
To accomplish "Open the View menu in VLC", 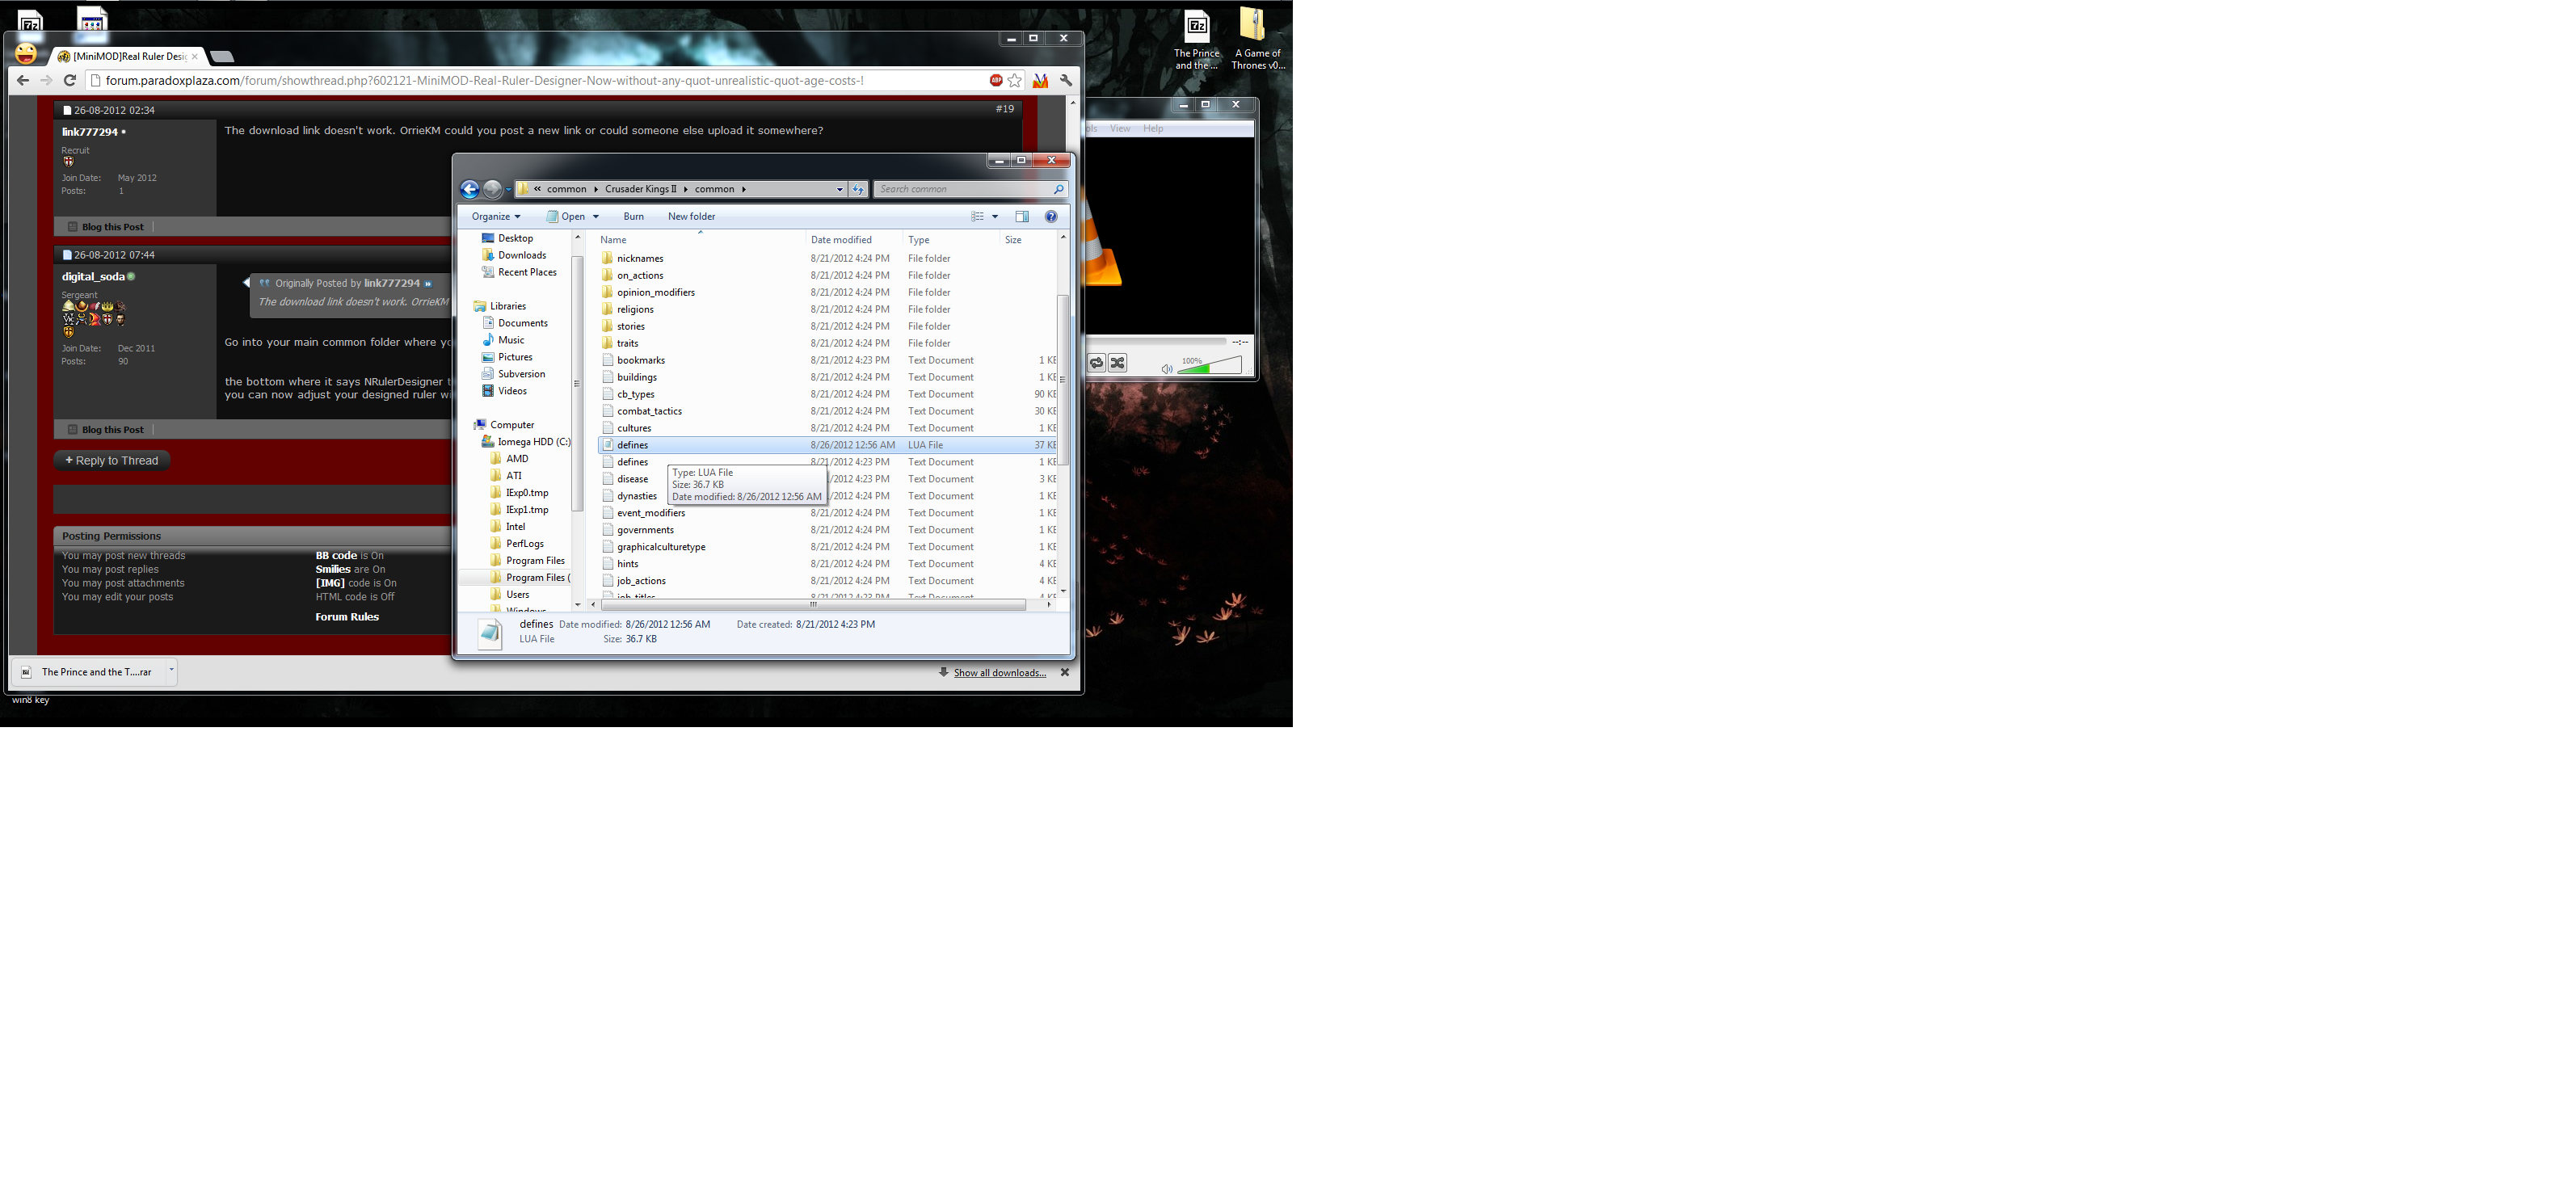I will click(1120, 128).
